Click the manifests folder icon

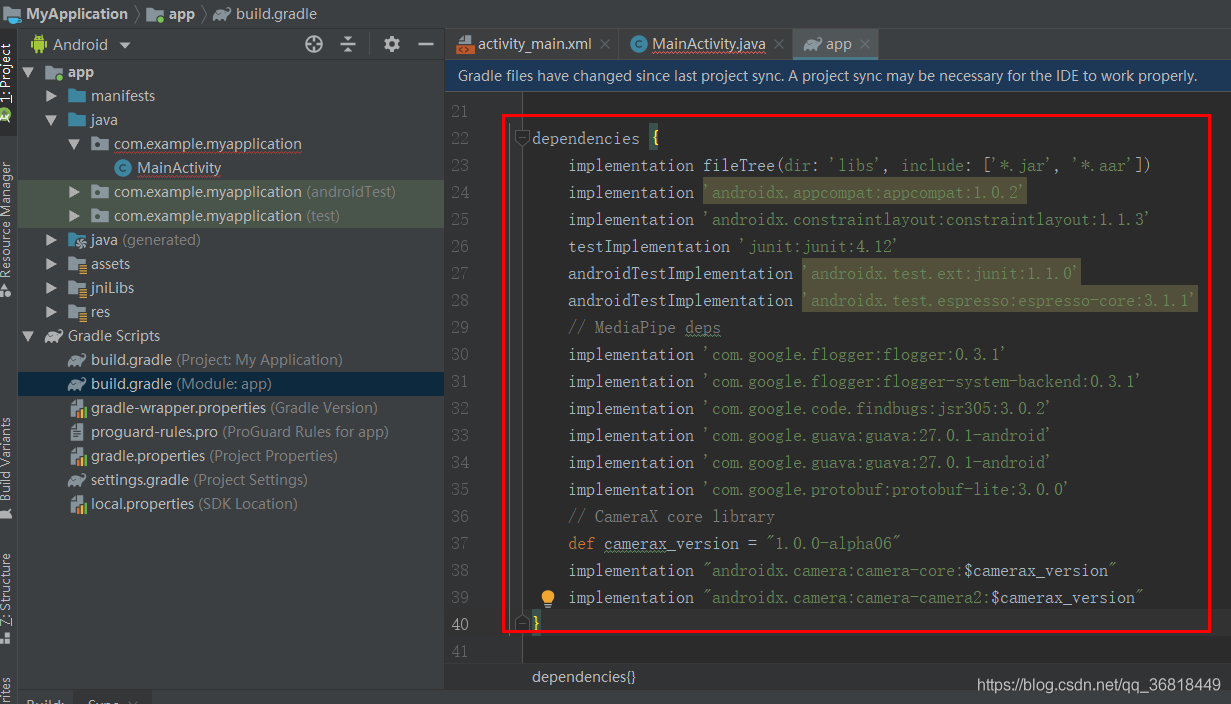pyautogui.click(x=77, y=96)
